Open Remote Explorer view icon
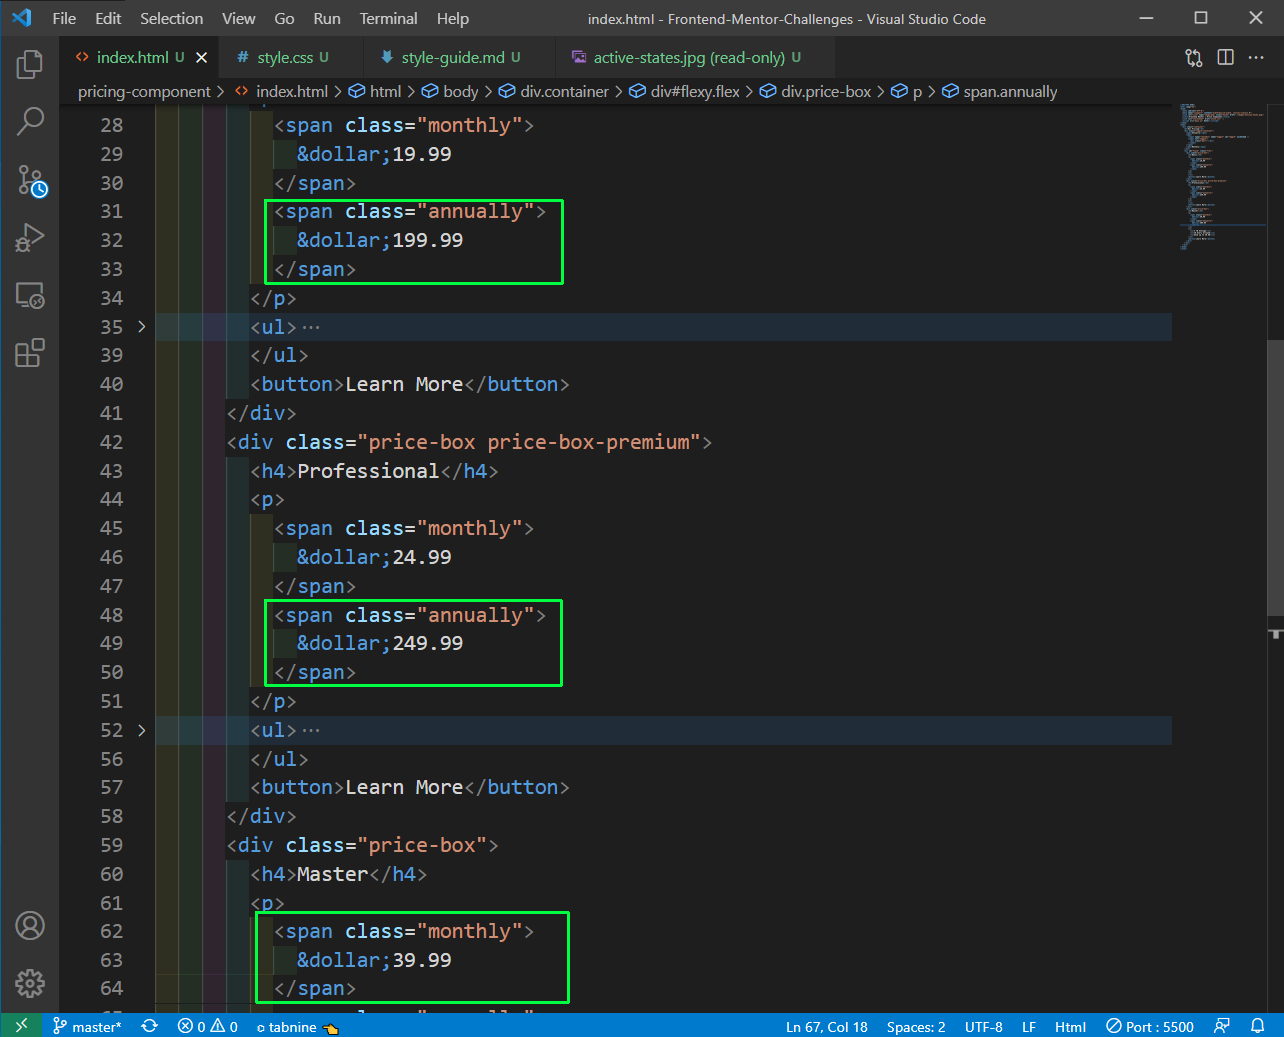The width and height of the screenshot is (1284, 1037). pos(30,296)
